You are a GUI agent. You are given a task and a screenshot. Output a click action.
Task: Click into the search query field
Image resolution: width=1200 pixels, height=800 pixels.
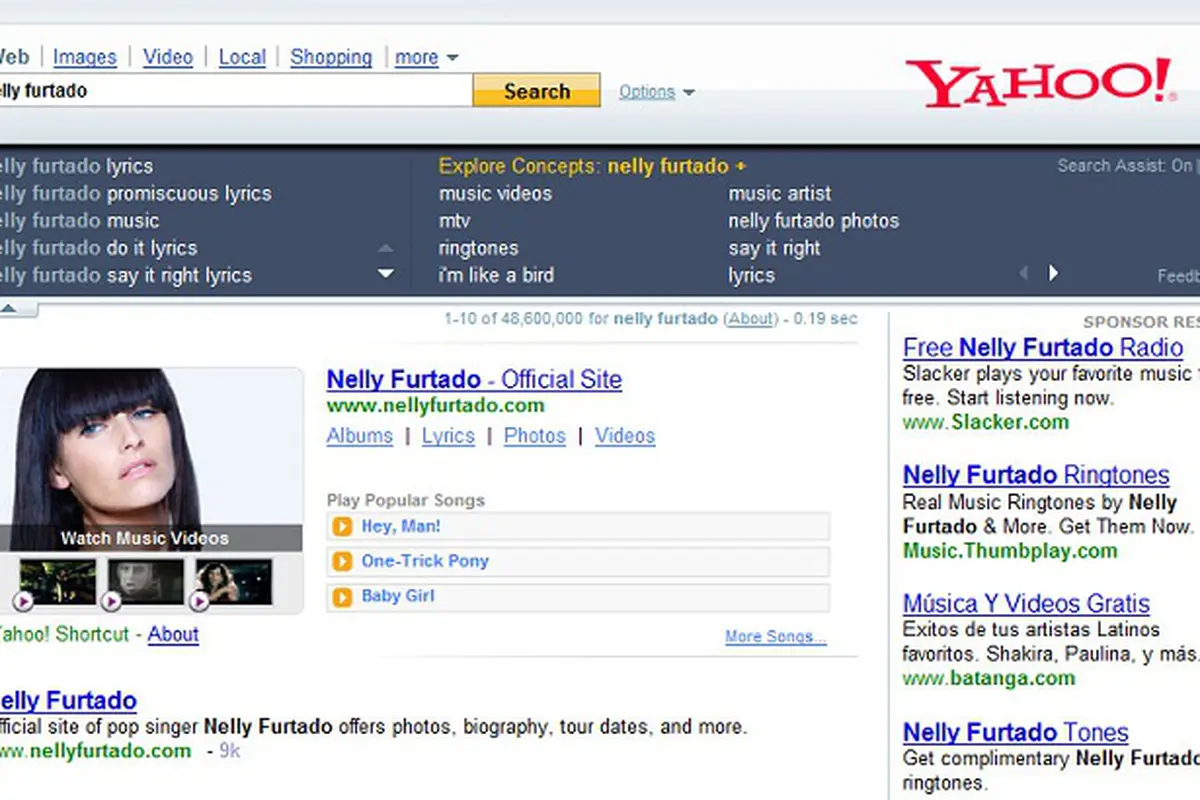[x=235, y=91]
